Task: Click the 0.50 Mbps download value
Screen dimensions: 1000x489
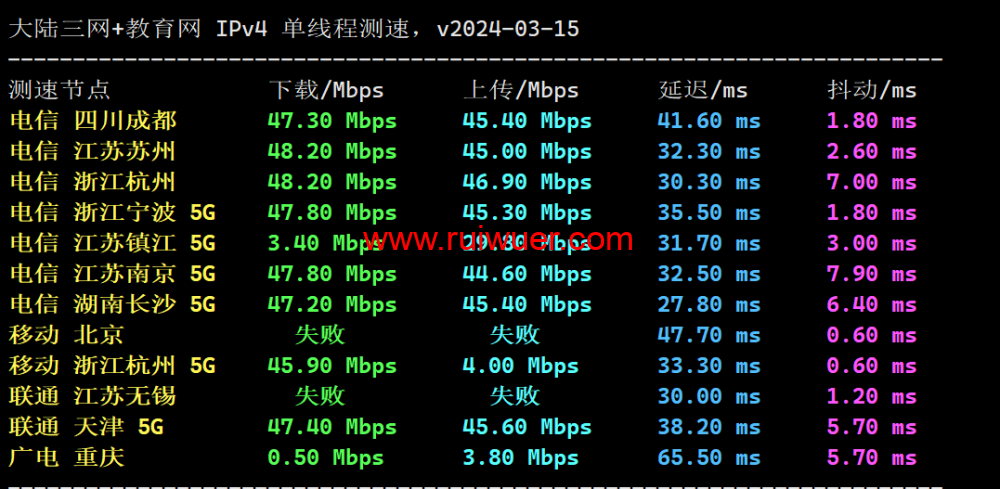Action: (x=326, y=458)
